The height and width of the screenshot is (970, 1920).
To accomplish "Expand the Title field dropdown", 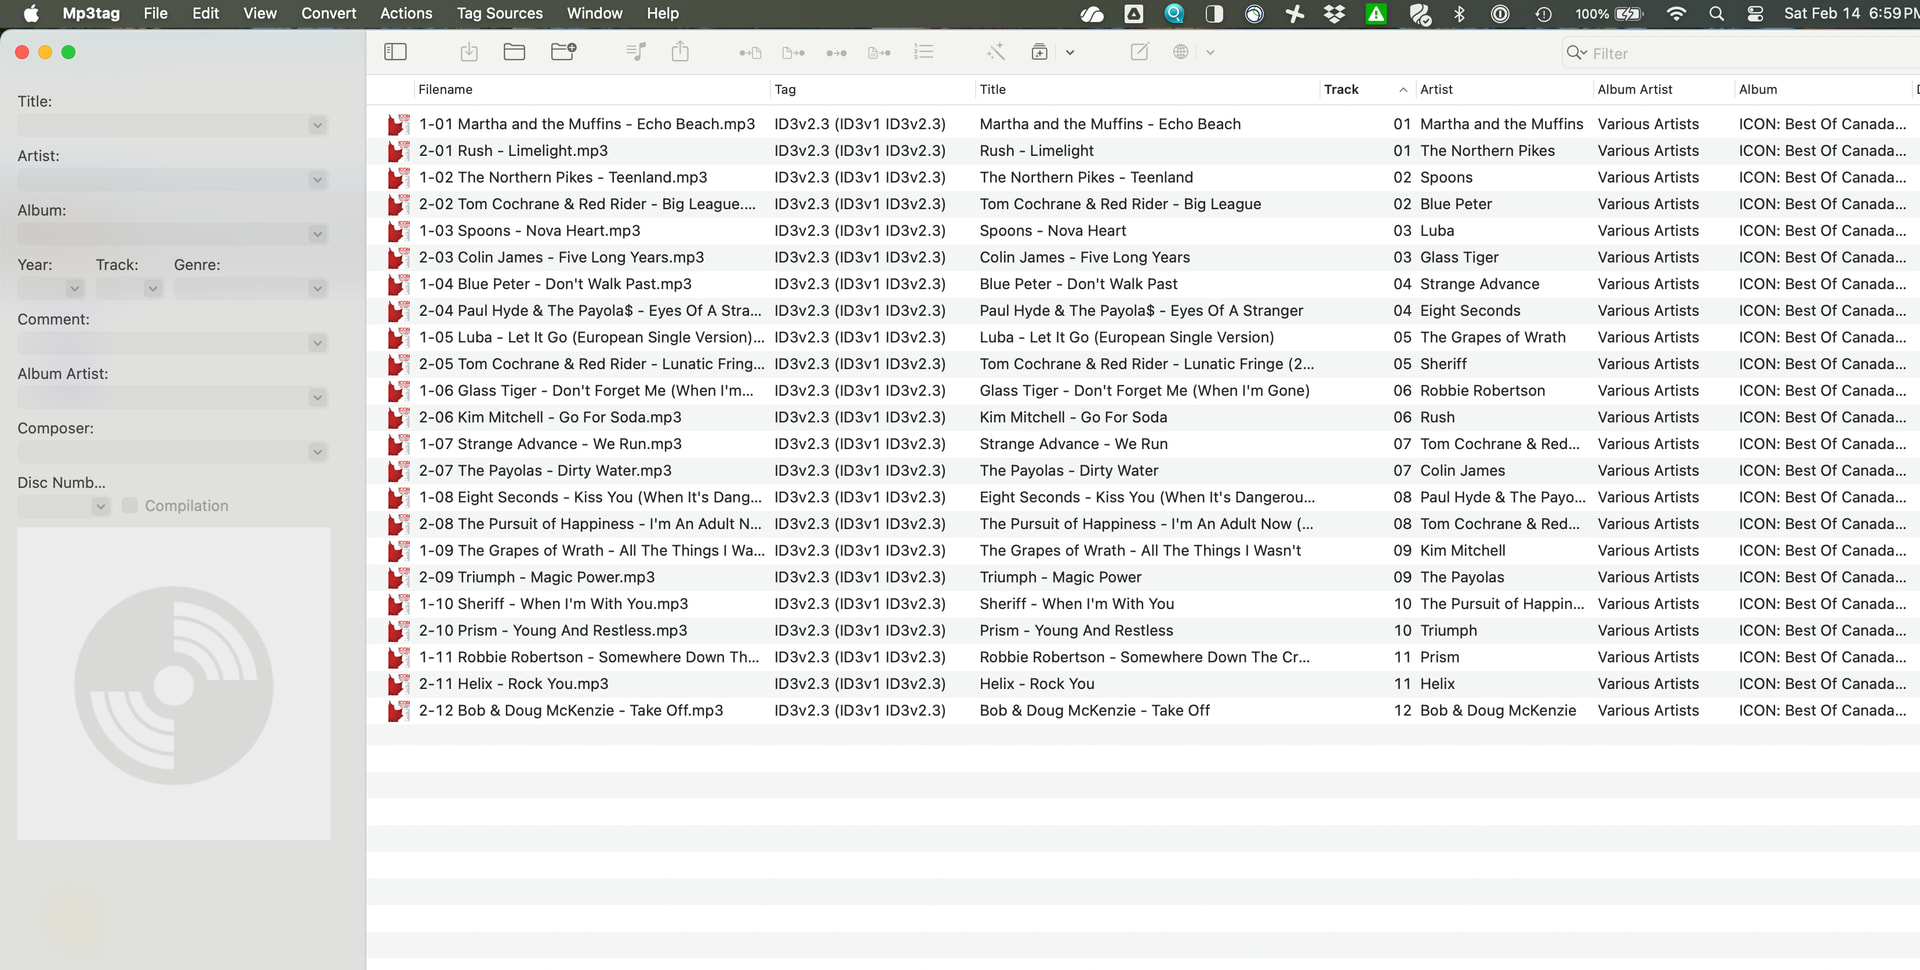I will tap(317, 125).
